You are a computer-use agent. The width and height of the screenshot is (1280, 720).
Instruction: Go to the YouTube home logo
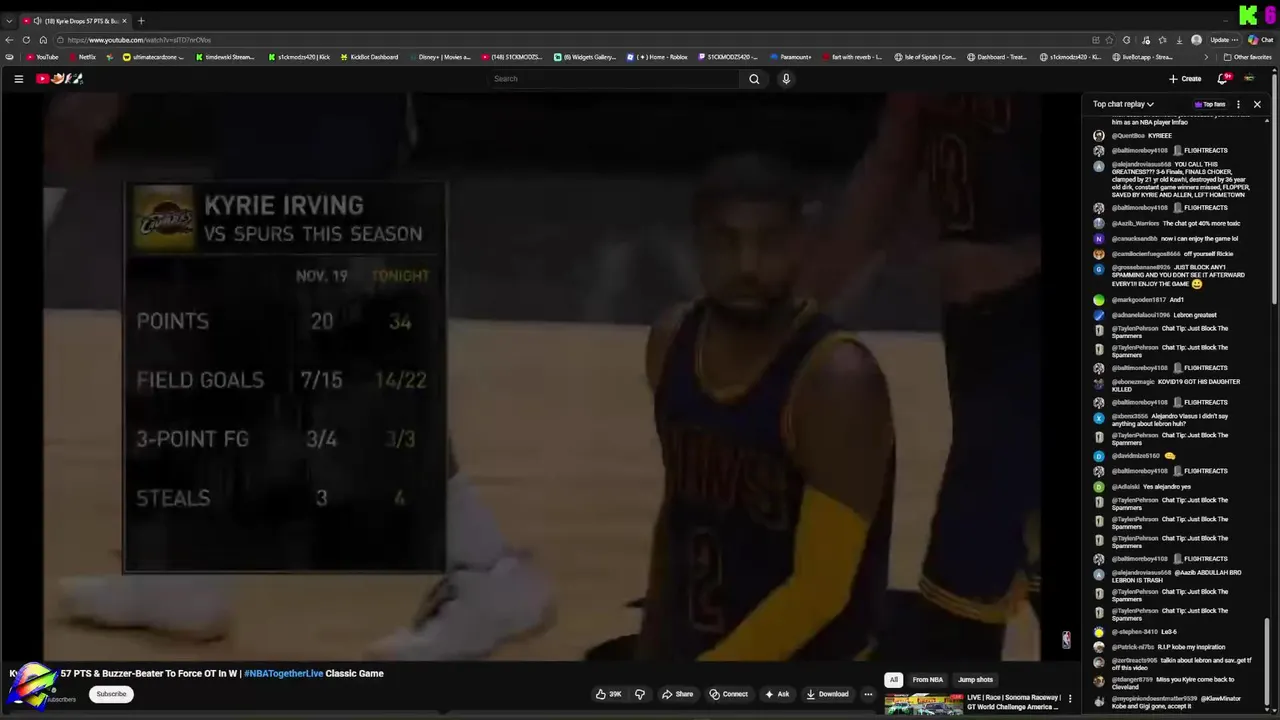click(60, 79)
